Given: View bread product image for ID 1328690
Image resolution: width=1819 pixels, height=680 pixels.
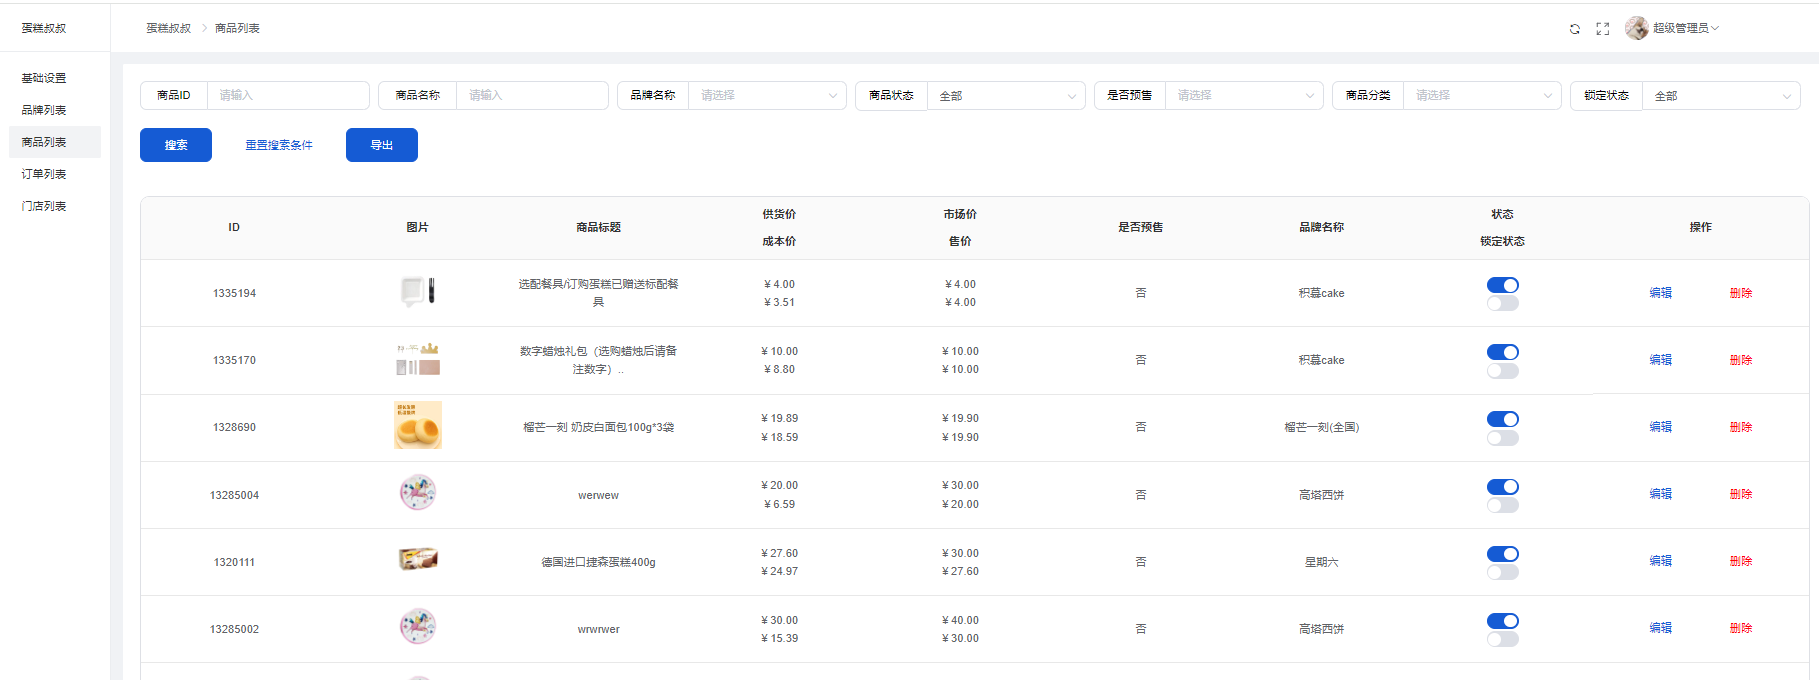Looking at the screenshot, I should (418, 426).
